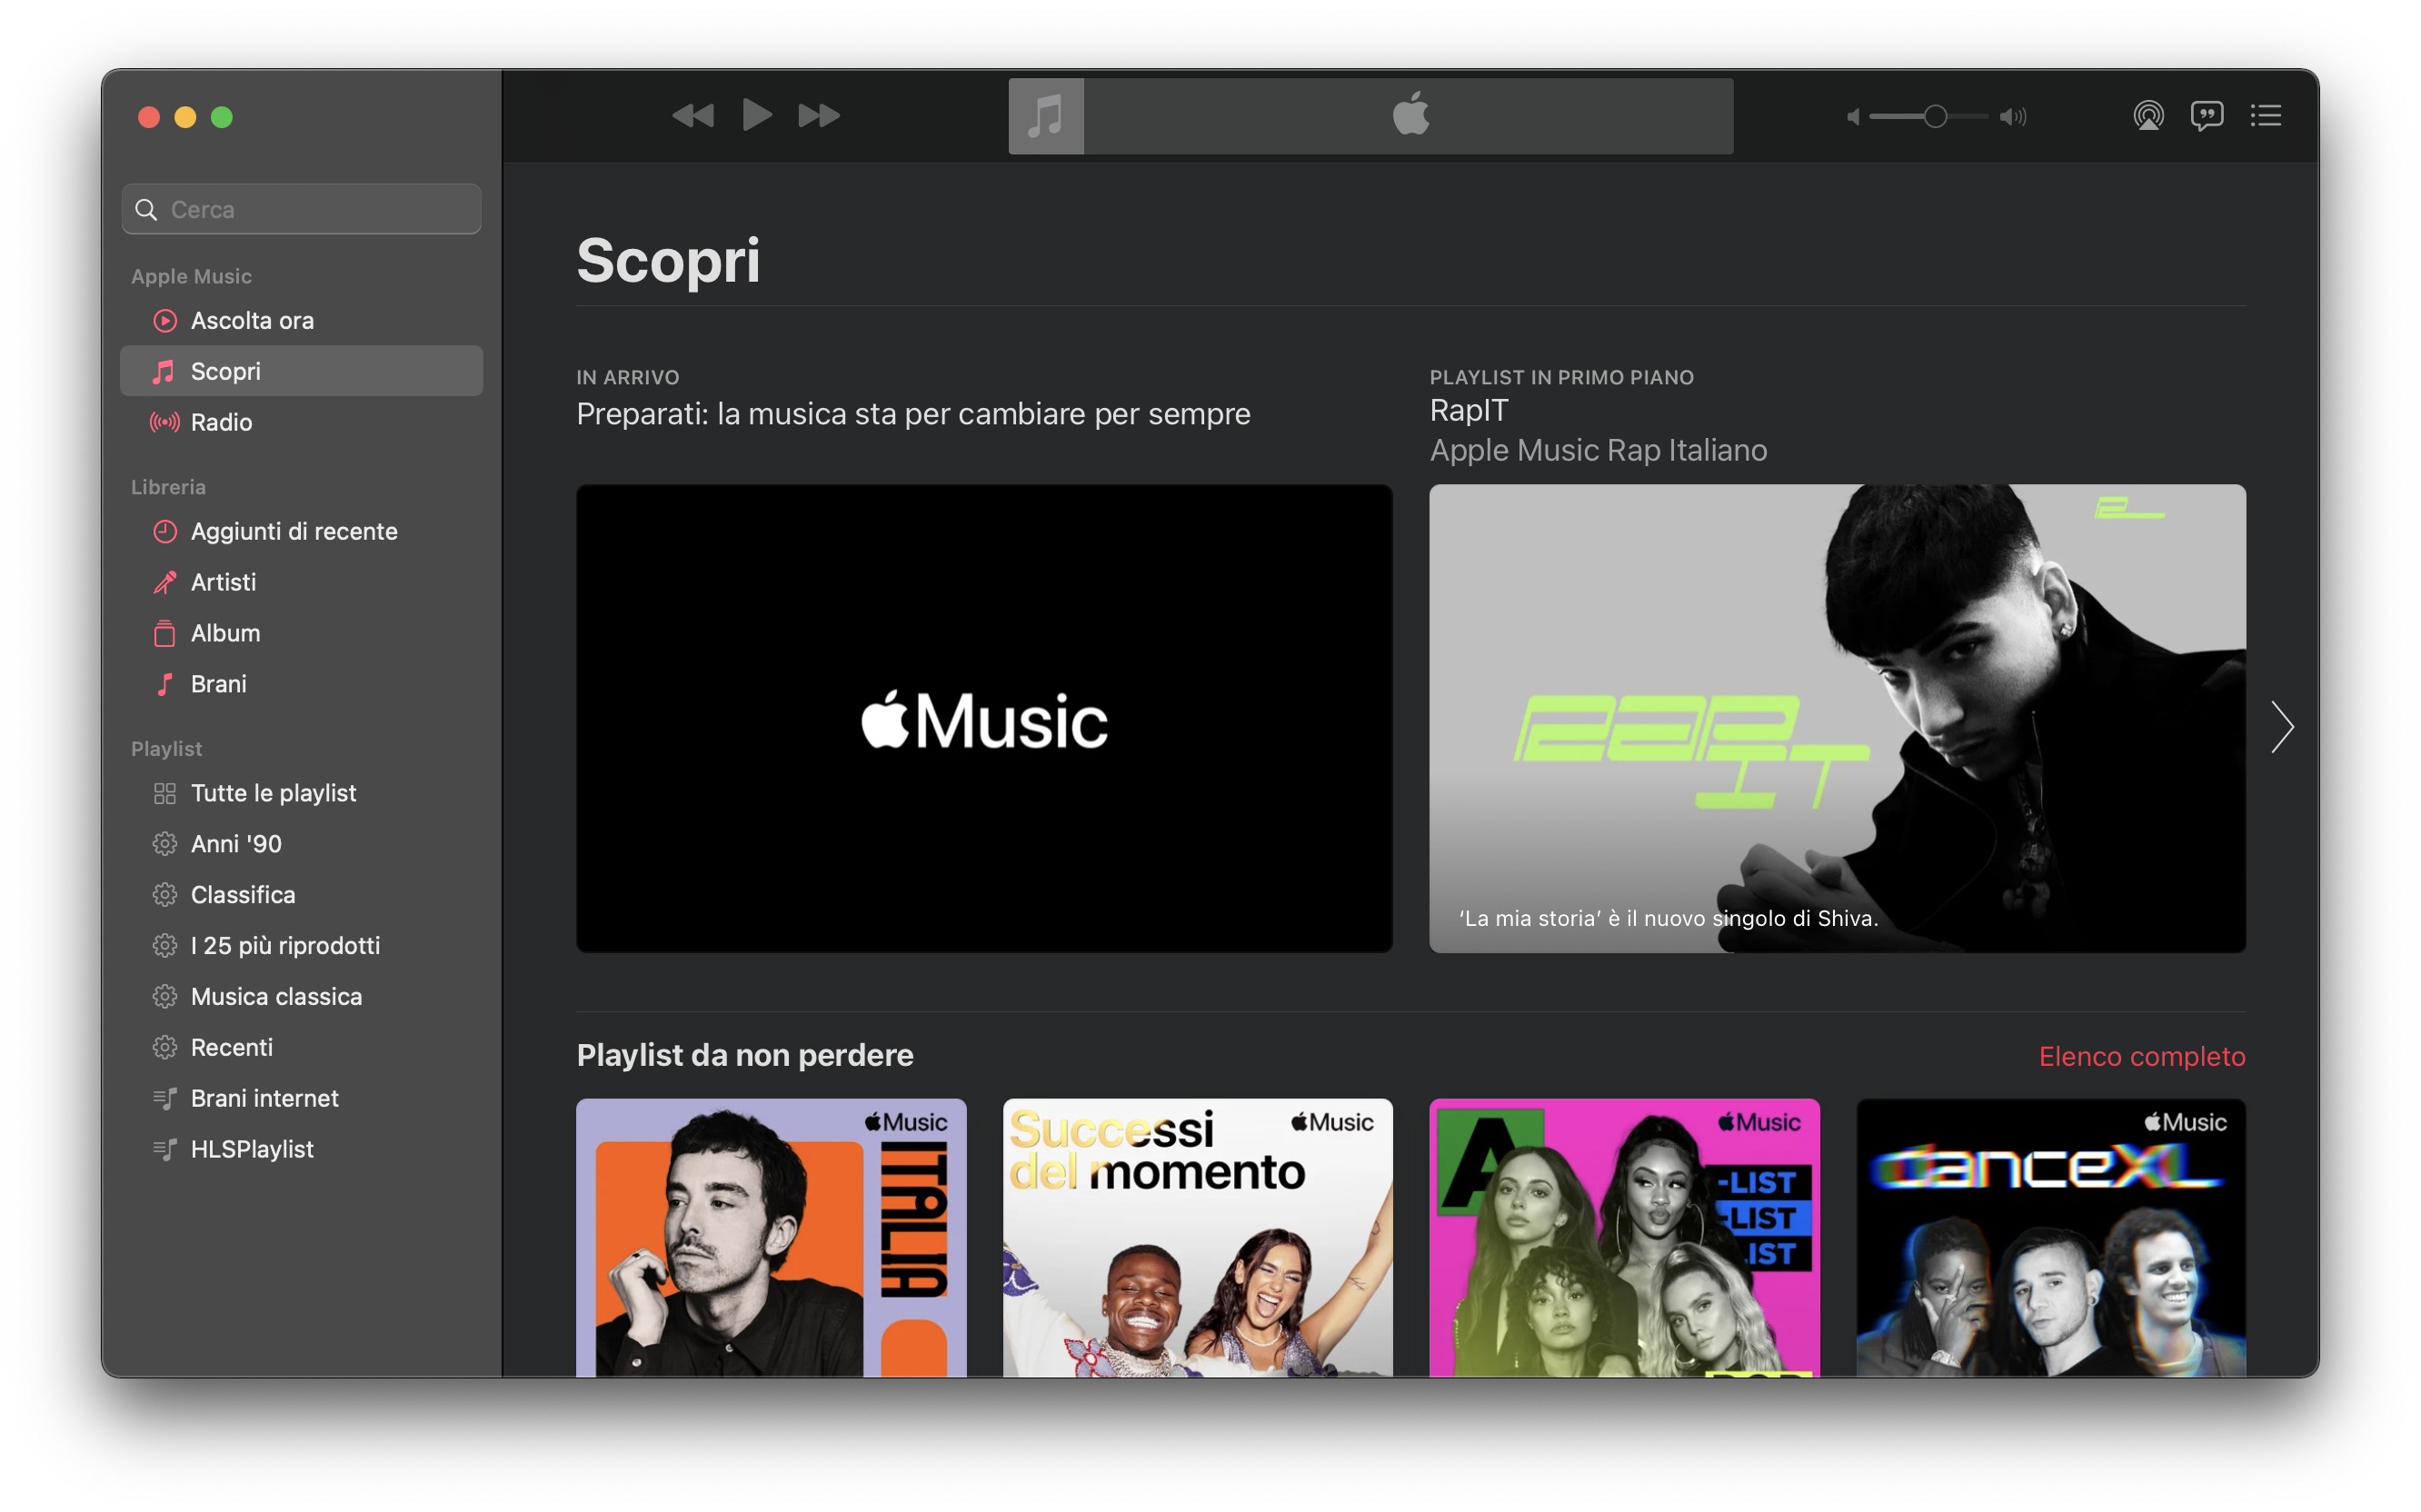Viewport: 2421px width, 1512px height.
Task: Open Brani library section
Action: pyautogui.click(x=302, y=684)
